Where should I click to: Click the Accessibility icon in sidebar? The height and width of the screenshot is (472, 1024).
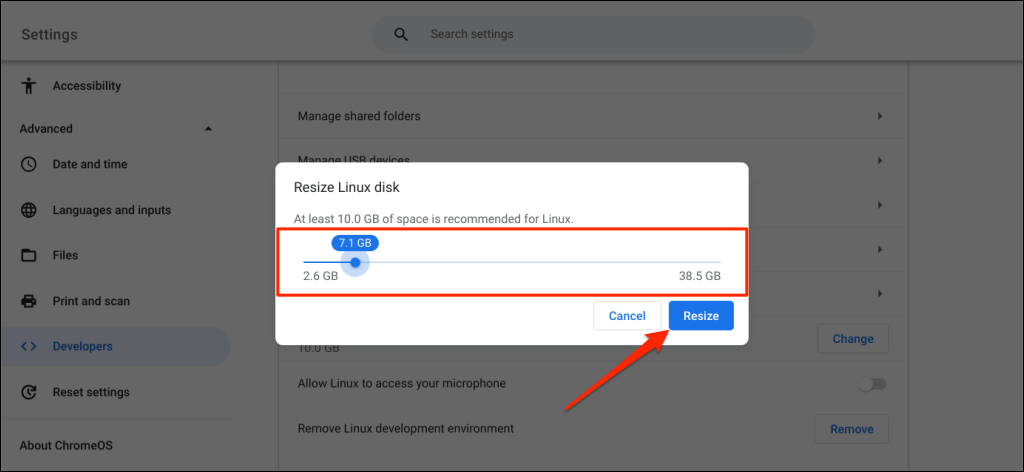point(29,86)
